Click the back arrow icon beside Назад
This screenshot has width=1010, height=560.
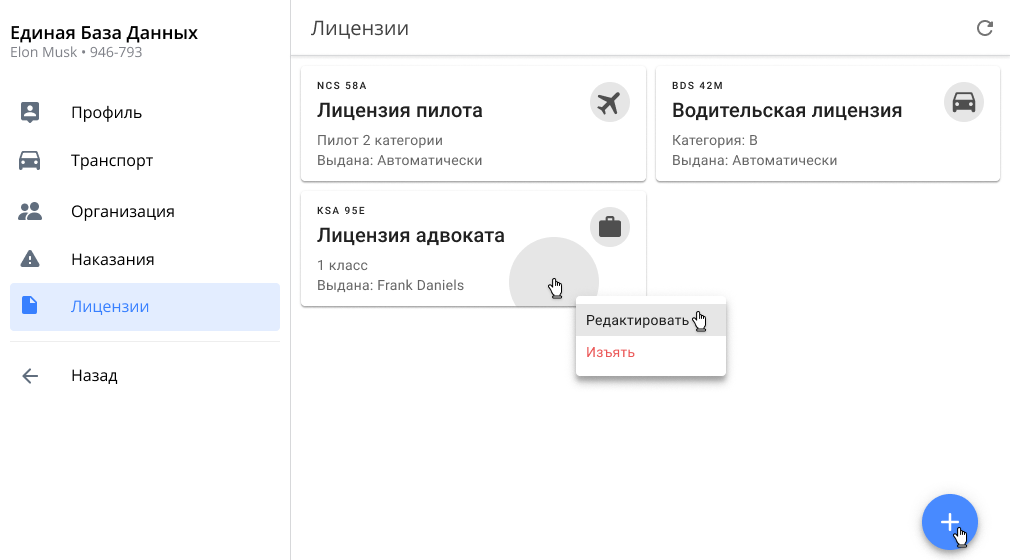(30, 376)
